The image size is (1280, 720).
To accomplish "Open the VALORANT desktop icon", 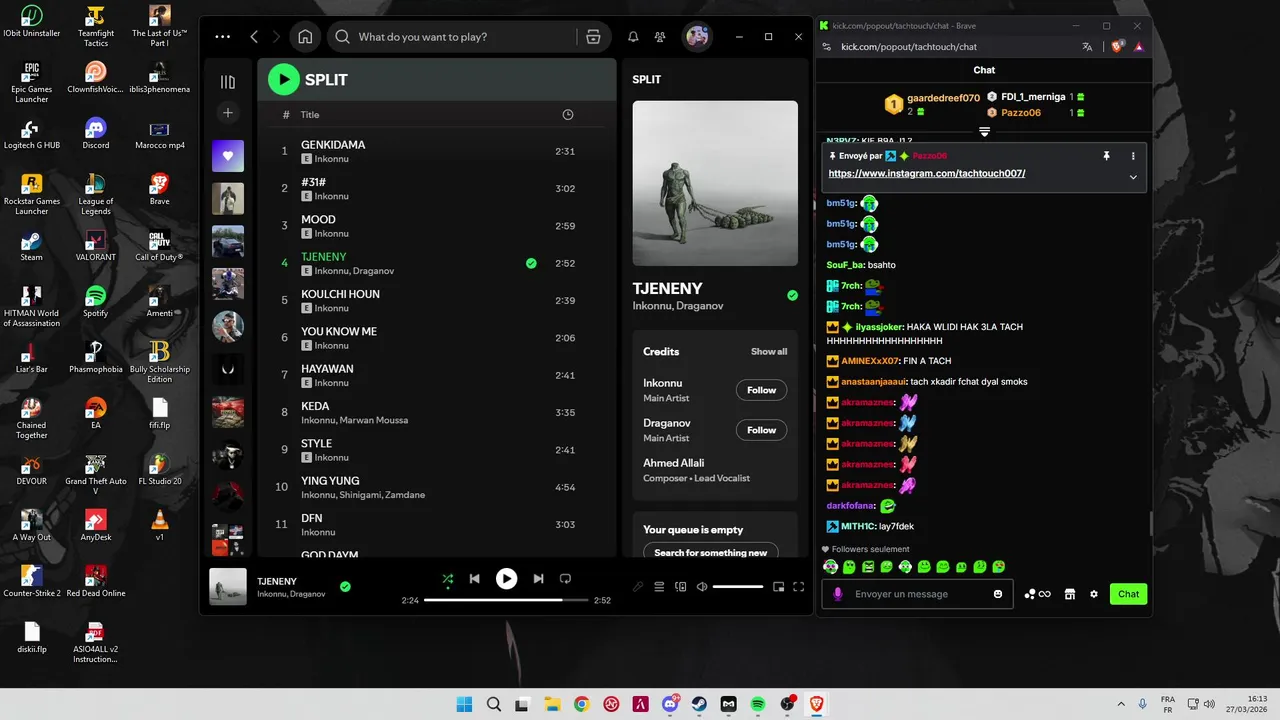I will coord(96,245).
